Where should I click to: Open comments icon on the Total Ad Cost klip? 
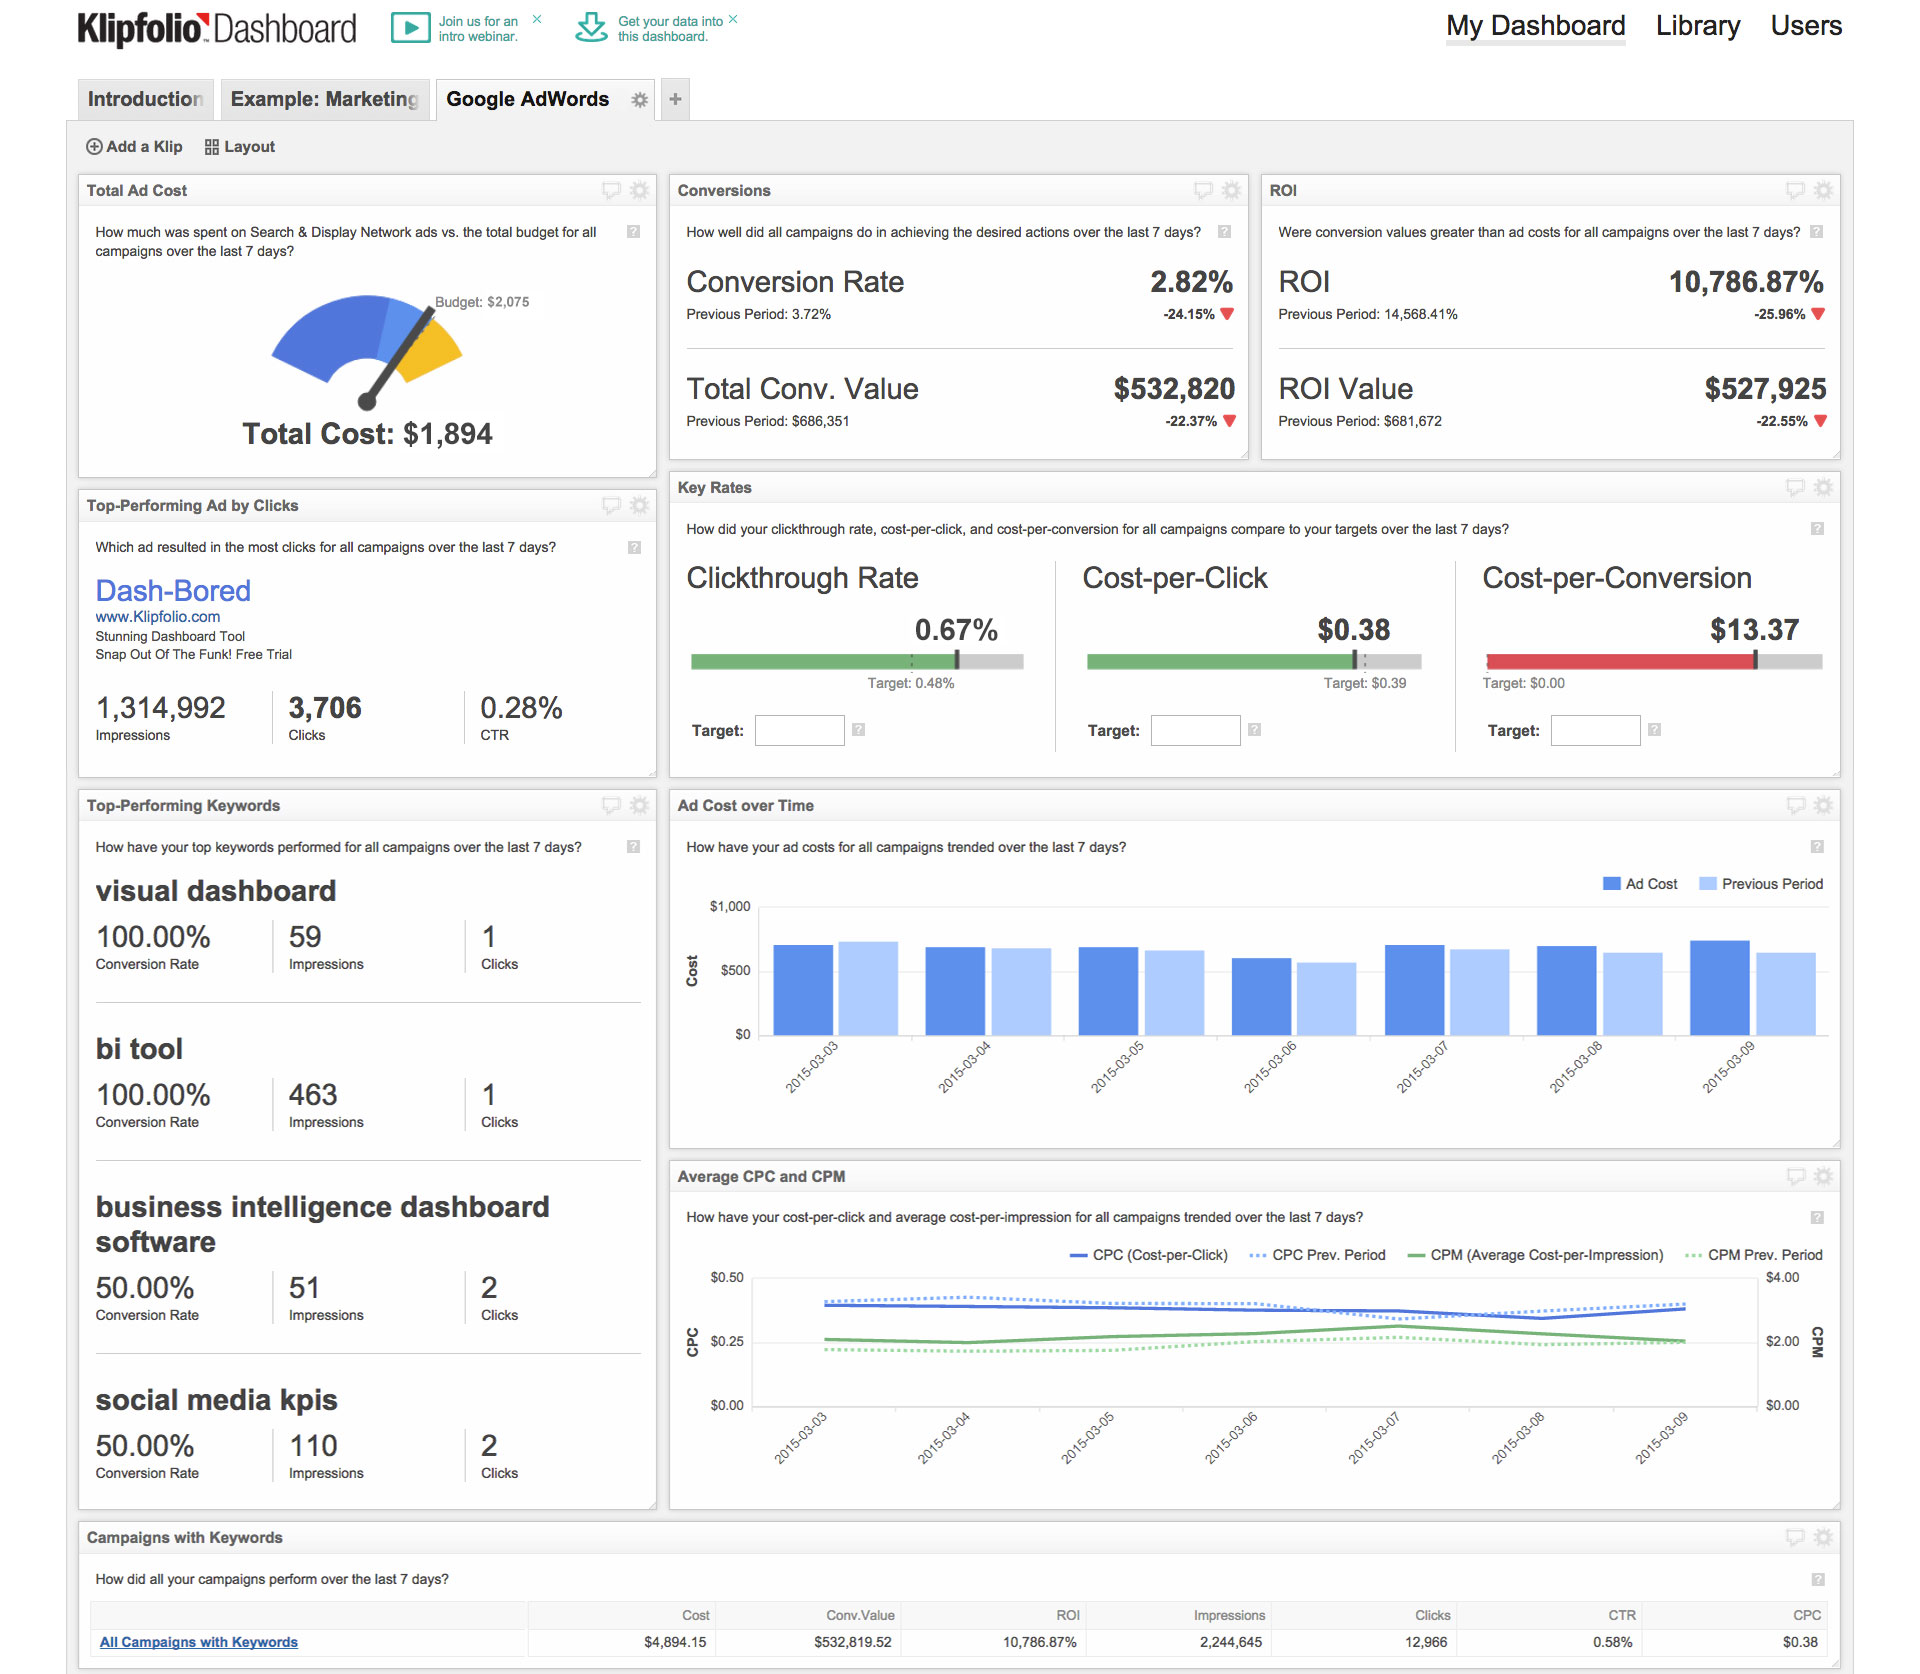click(612, 190)
